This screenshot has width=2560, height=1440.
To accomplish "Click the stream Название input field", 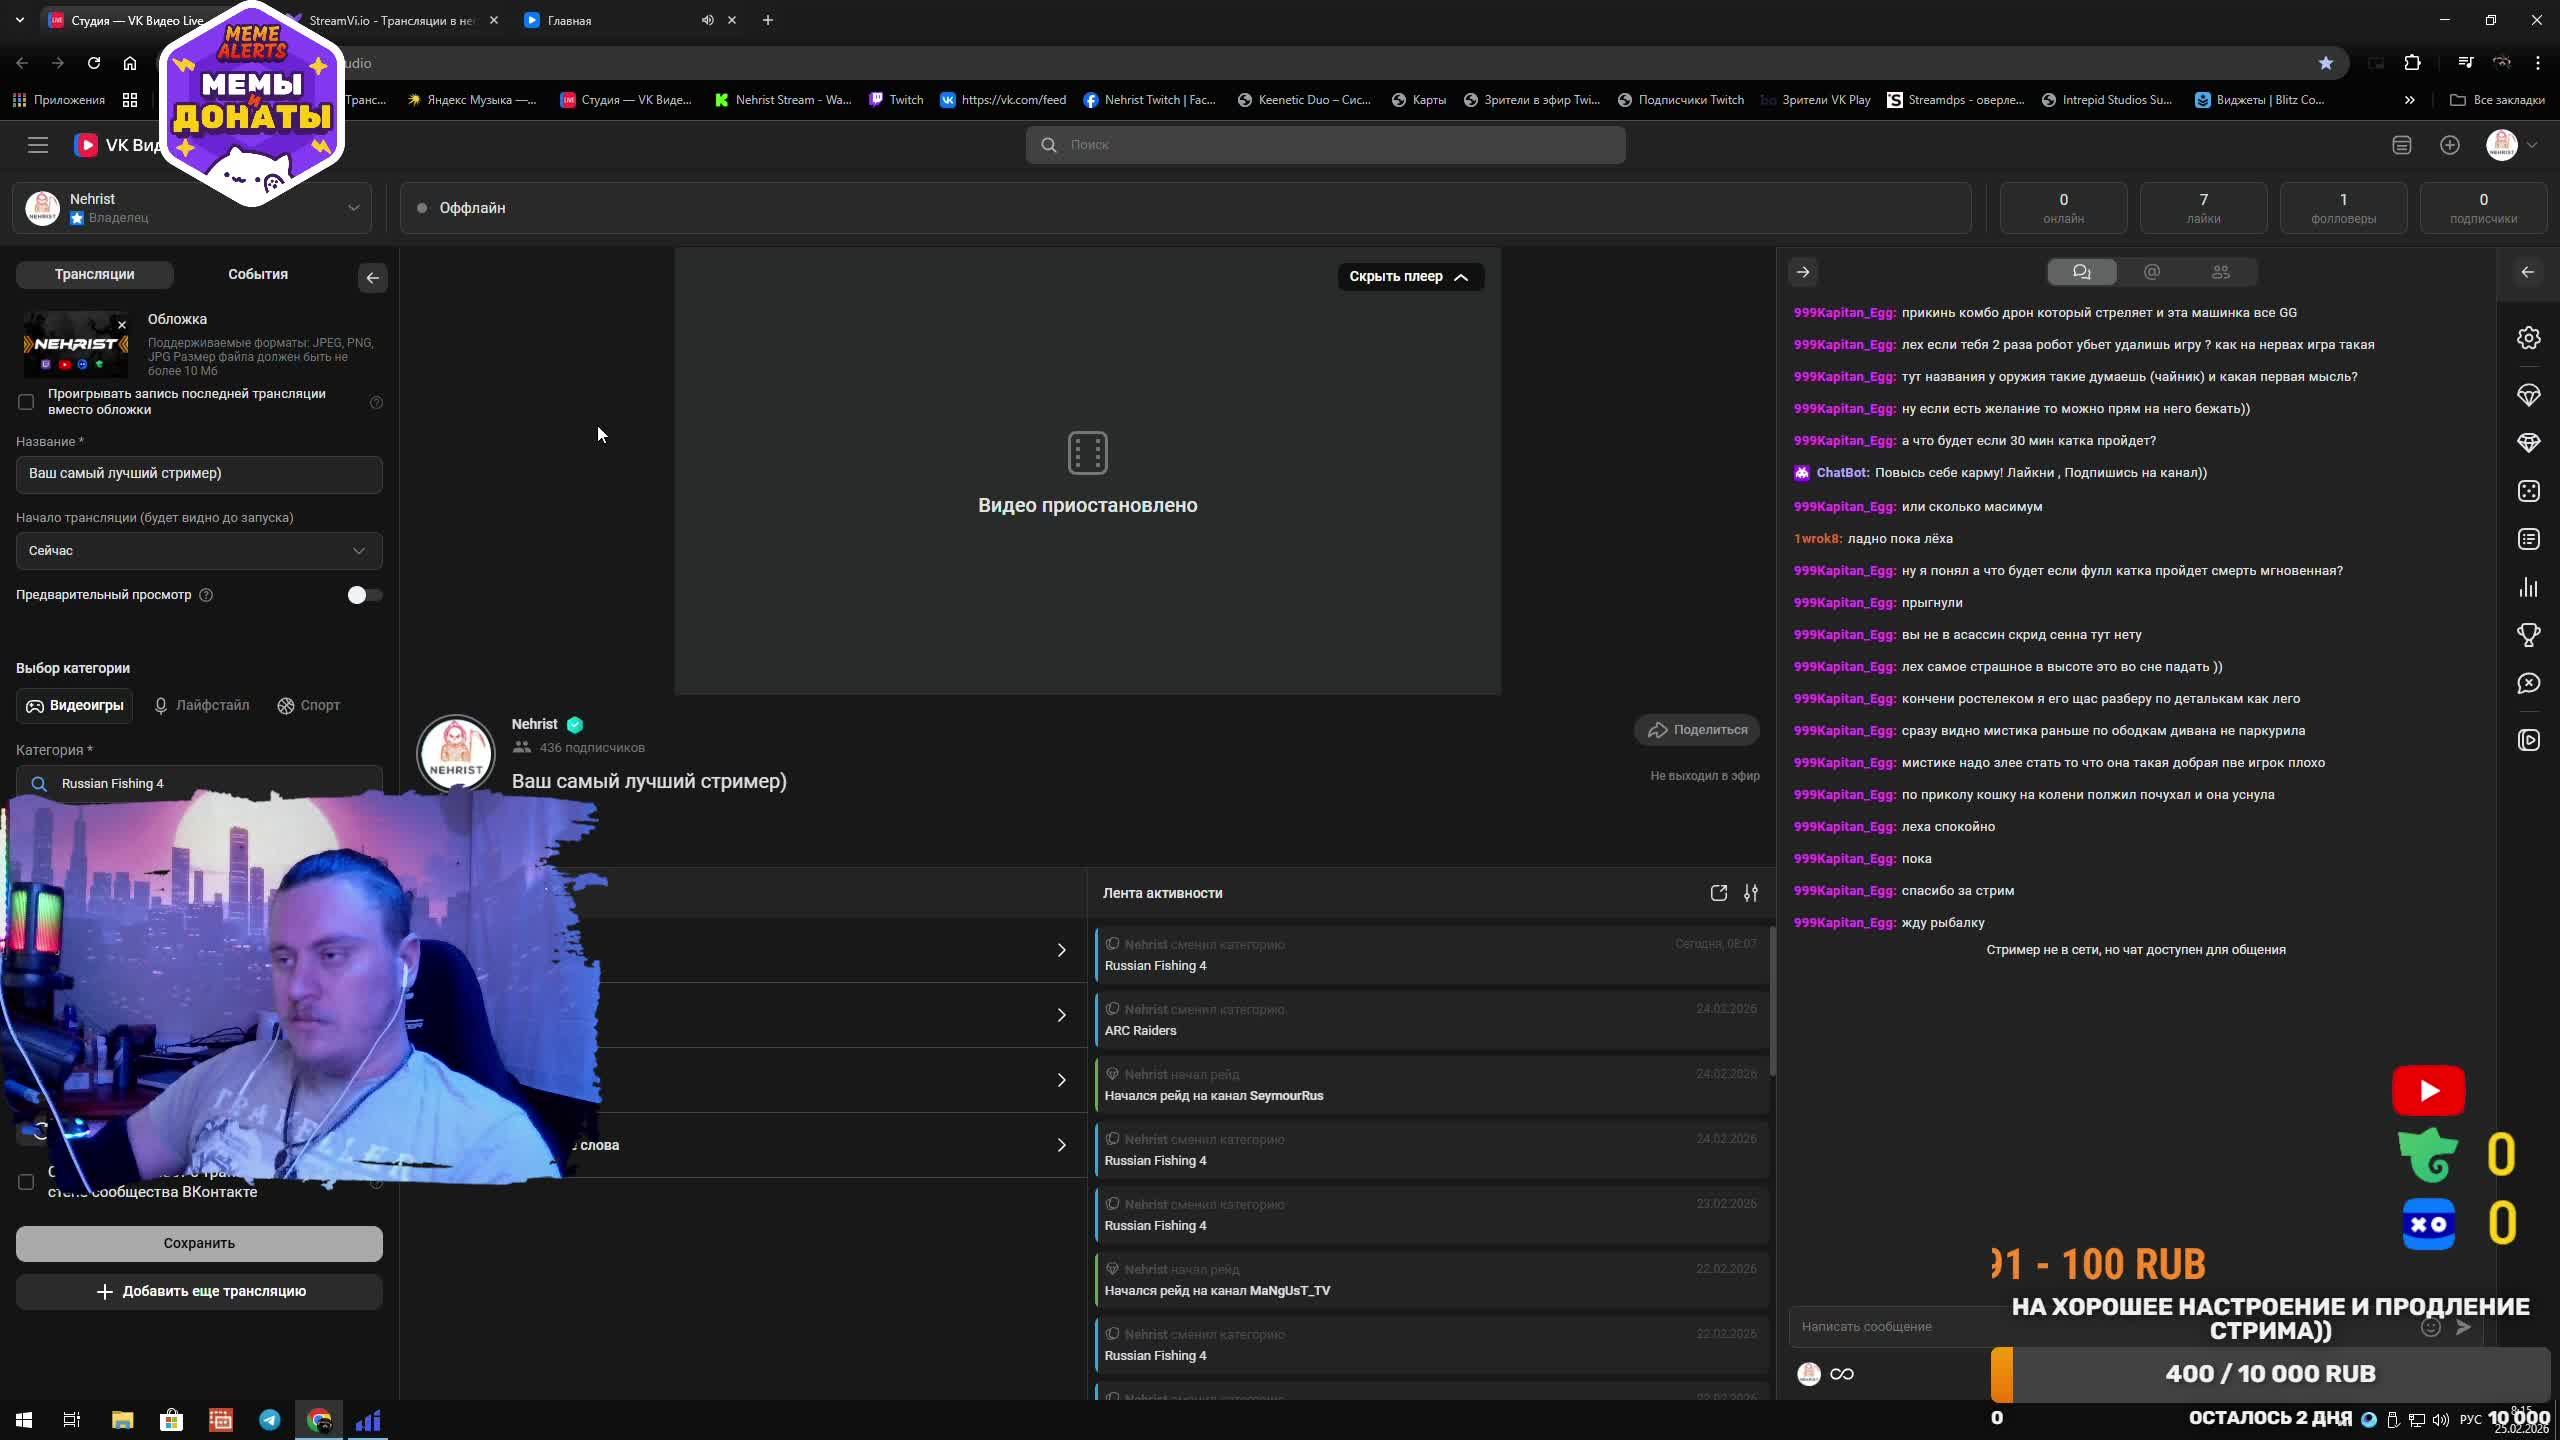I will point(199,474).
